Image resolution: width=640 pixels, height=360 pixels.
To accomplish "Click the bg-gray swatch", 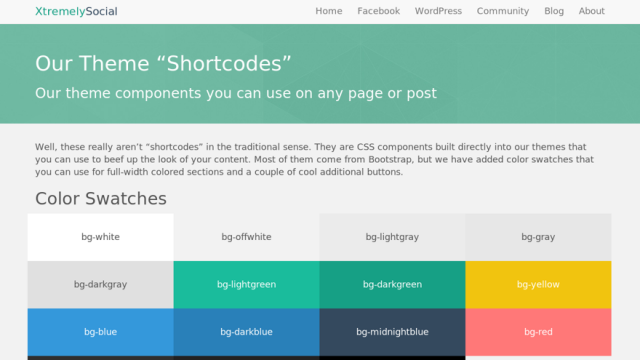I will point(538,237).
